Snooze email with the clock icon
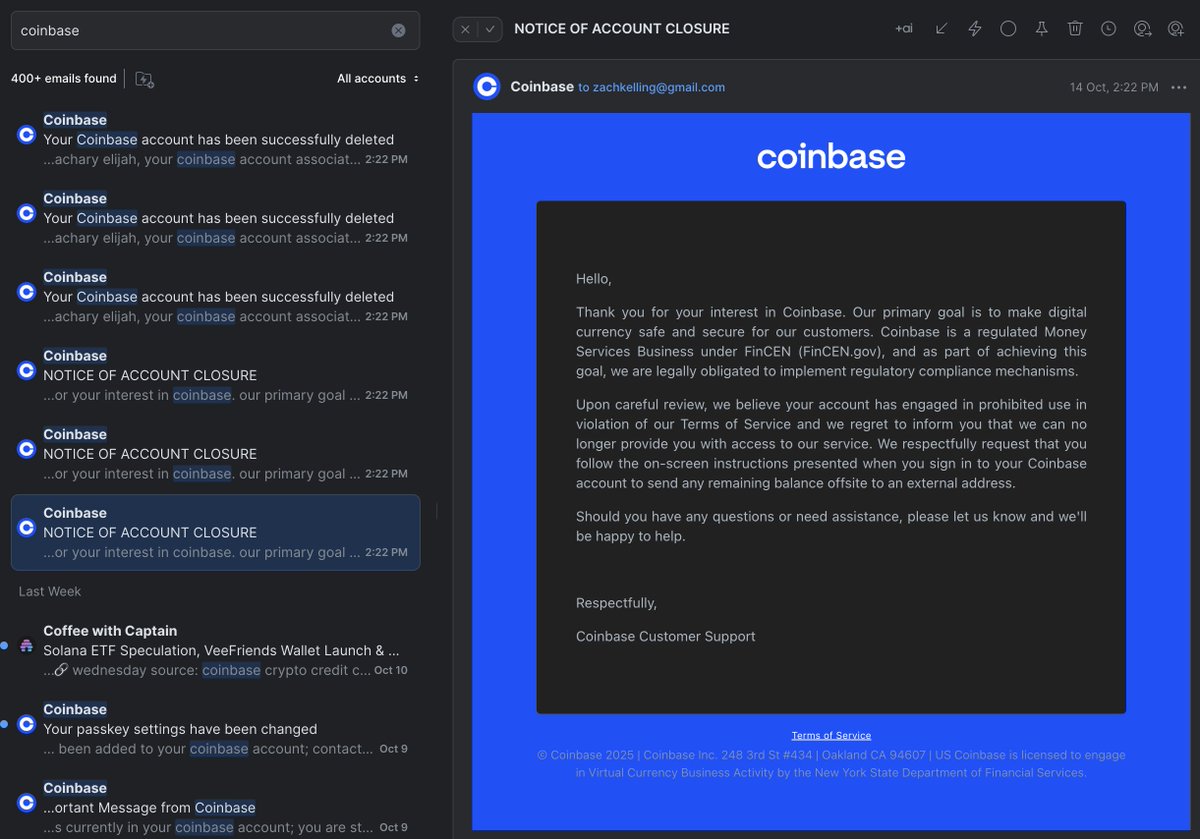This screenshot has width=1200, height=839. [x=1108, y=29]
